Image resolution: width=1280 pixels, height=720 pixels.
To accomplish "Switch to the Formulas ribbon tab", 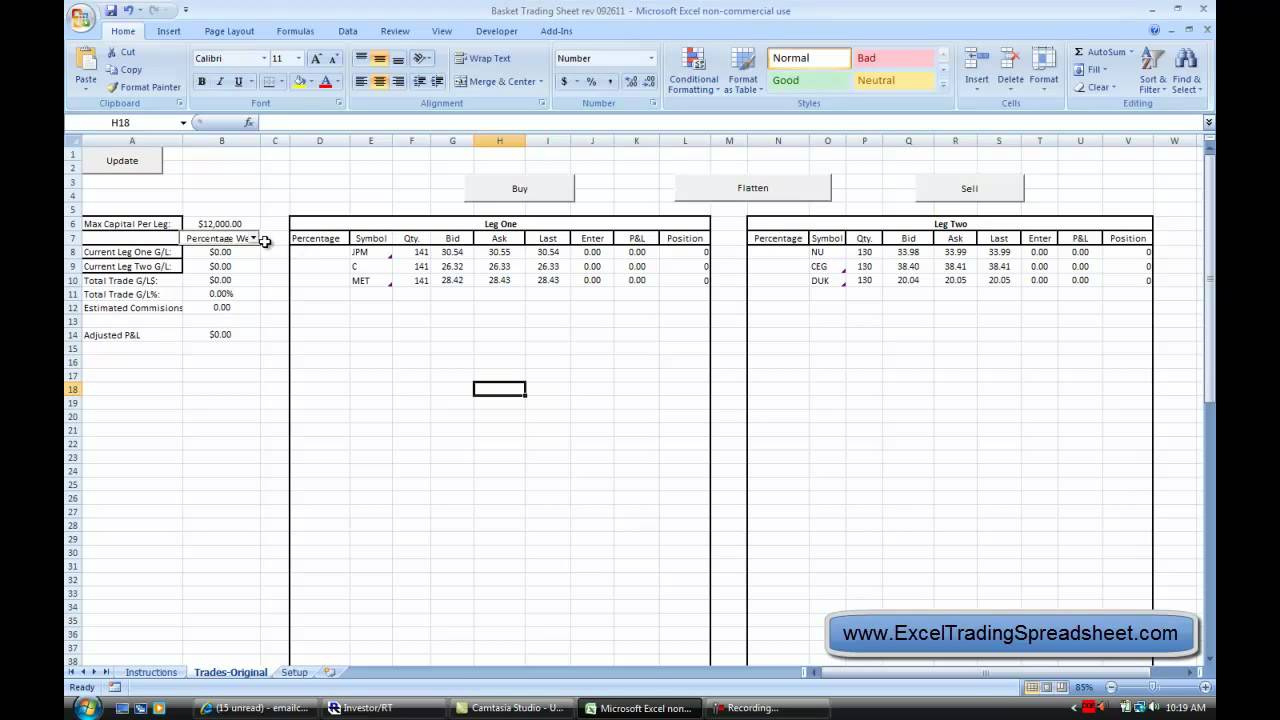I will 295,31.
